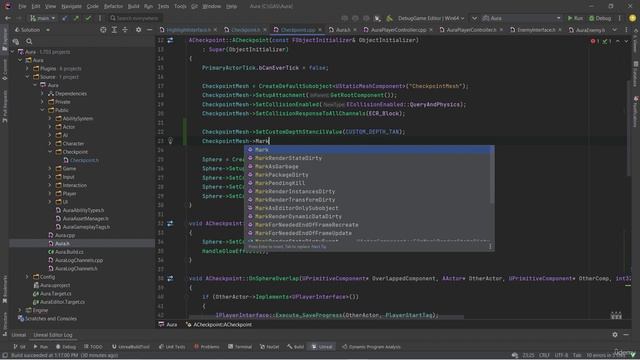Open the Refactor menu
Screen dimensions: 640x360
113,6
